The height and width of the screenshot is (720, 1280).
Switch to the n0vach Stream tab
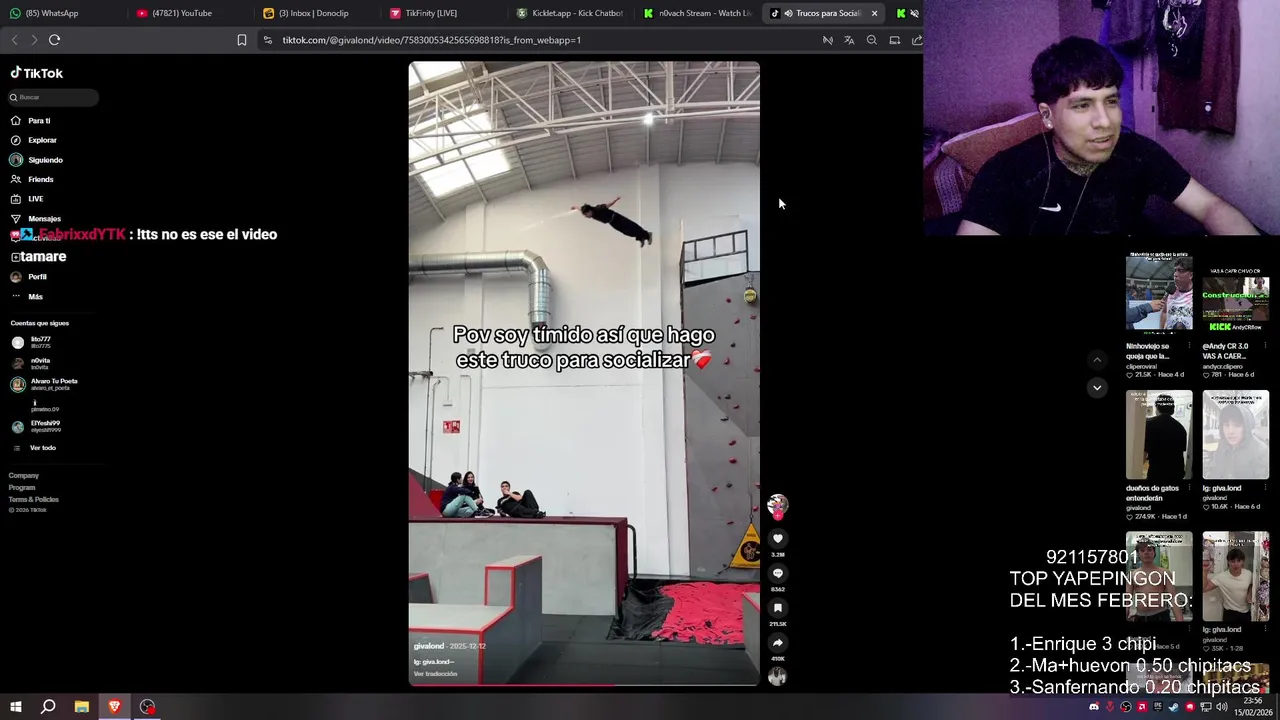pyautogui.click(x=698, y=13)
